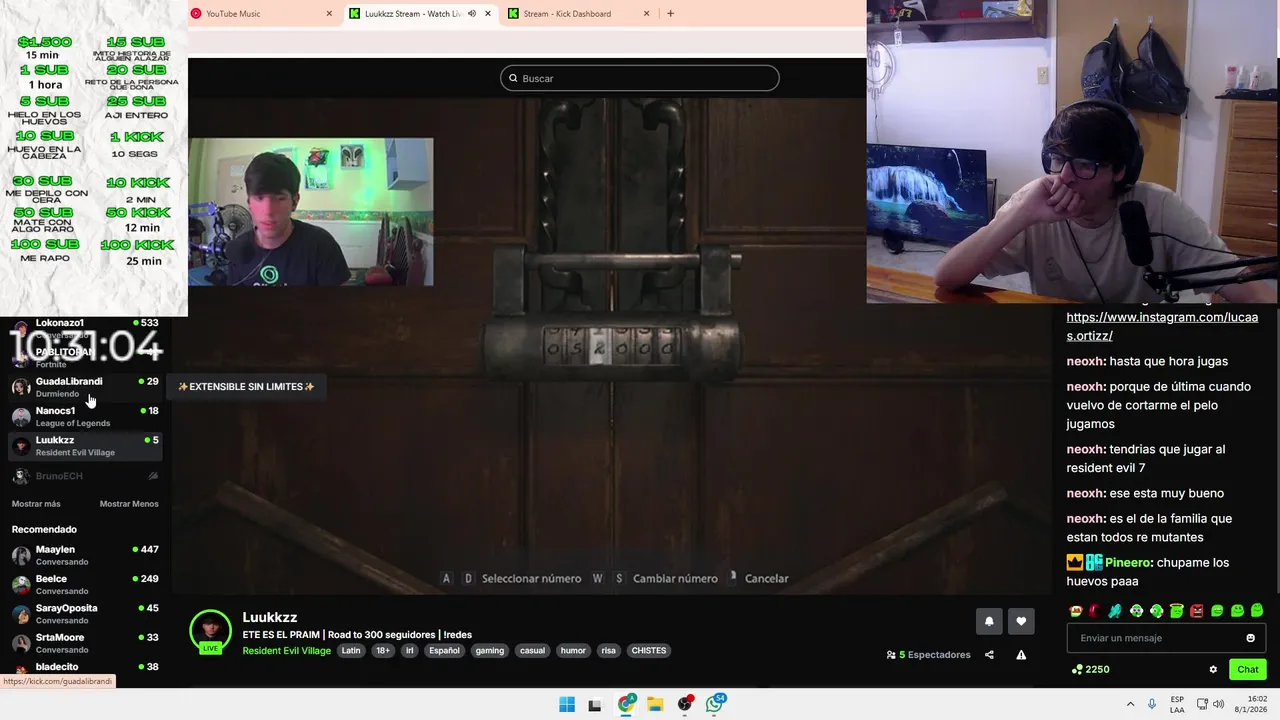Viewport: 1280px width, 720px height.
Task: Click Nanocs1 avatar in sidebar
Action: coord(21,416)
